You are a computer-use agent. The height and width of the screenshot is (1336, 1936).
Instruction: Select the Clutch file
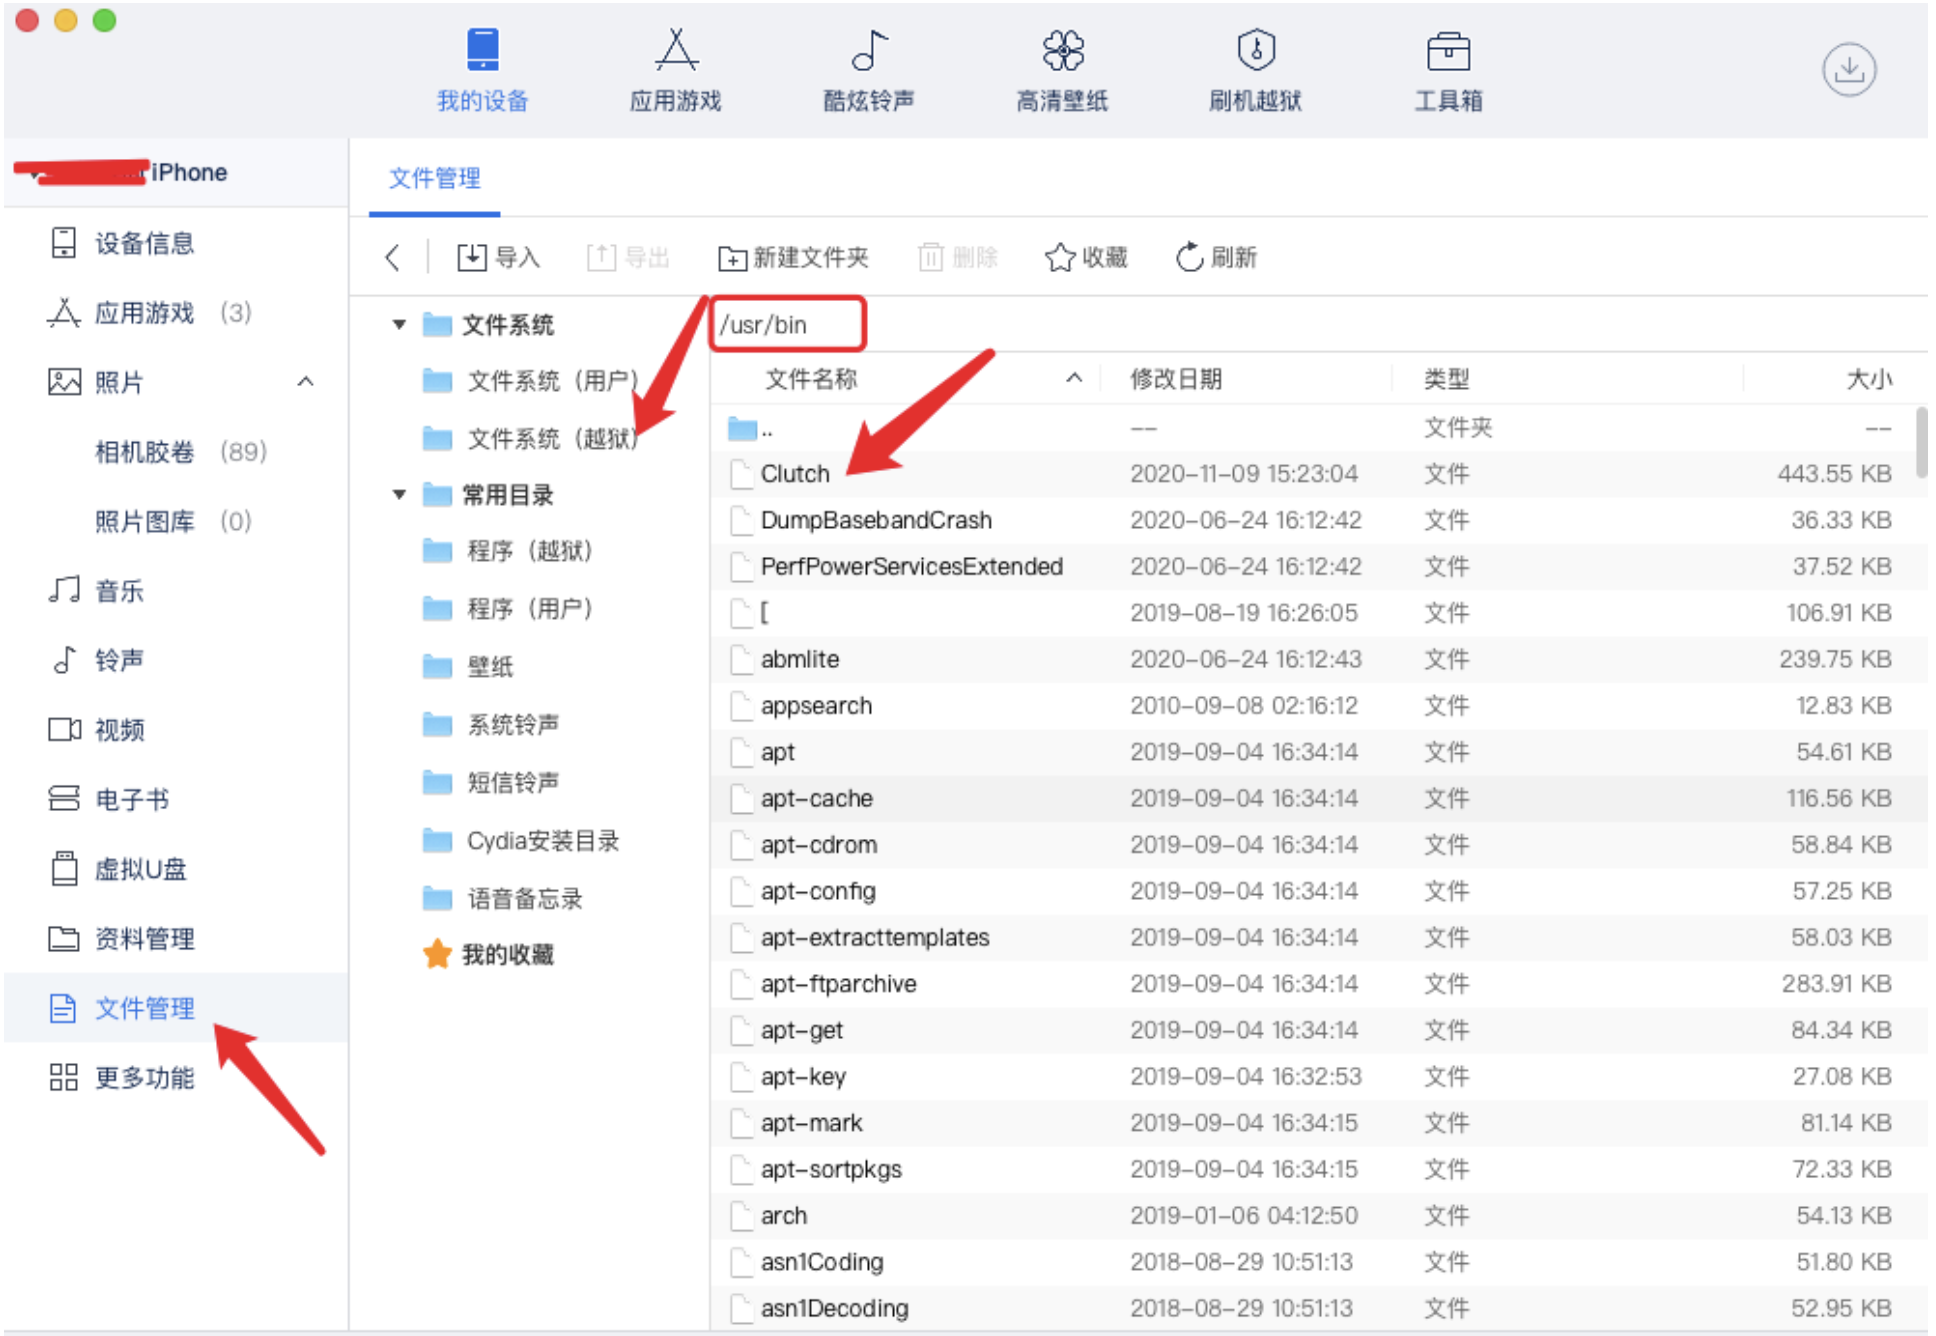1314,474
